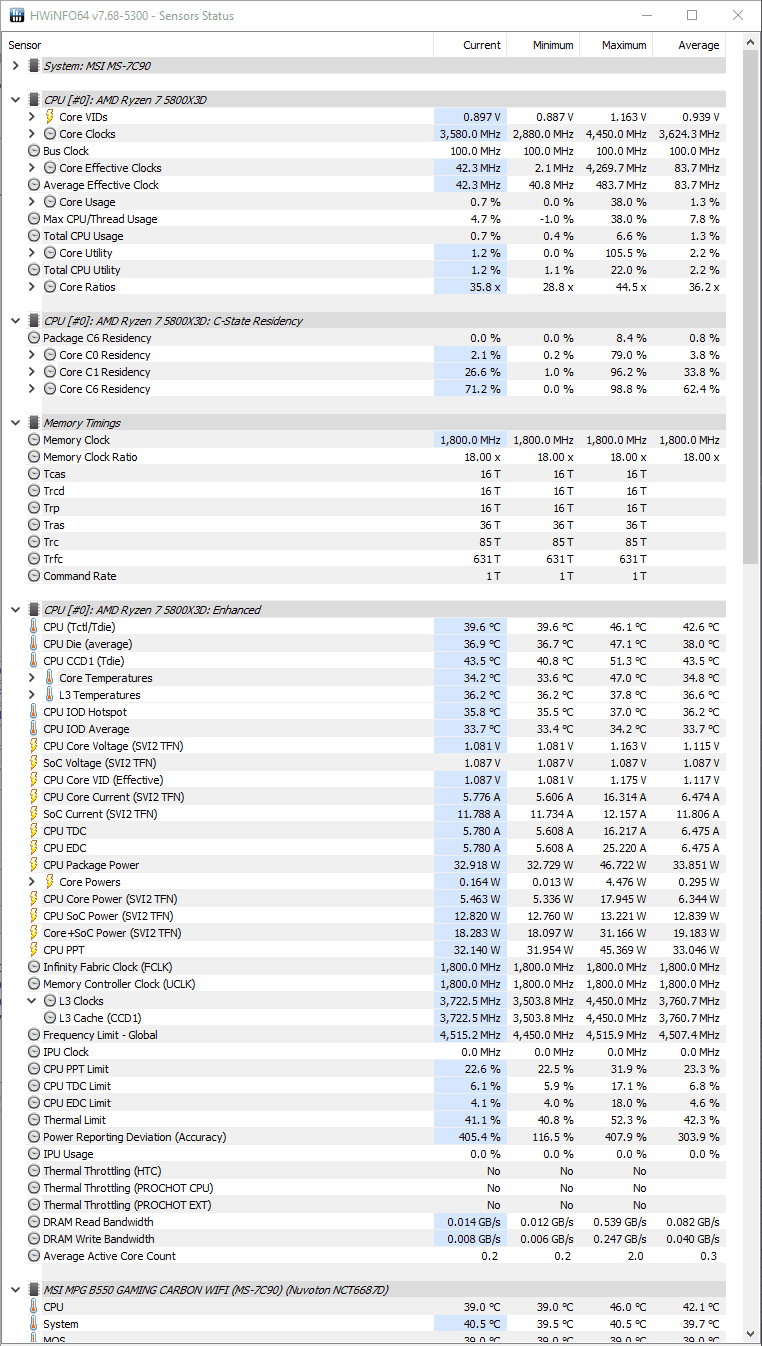The height and width of the screenshot is (1346, 762).
Task: Maximize the HWiNFO64 window
Action: coord(692,15)
